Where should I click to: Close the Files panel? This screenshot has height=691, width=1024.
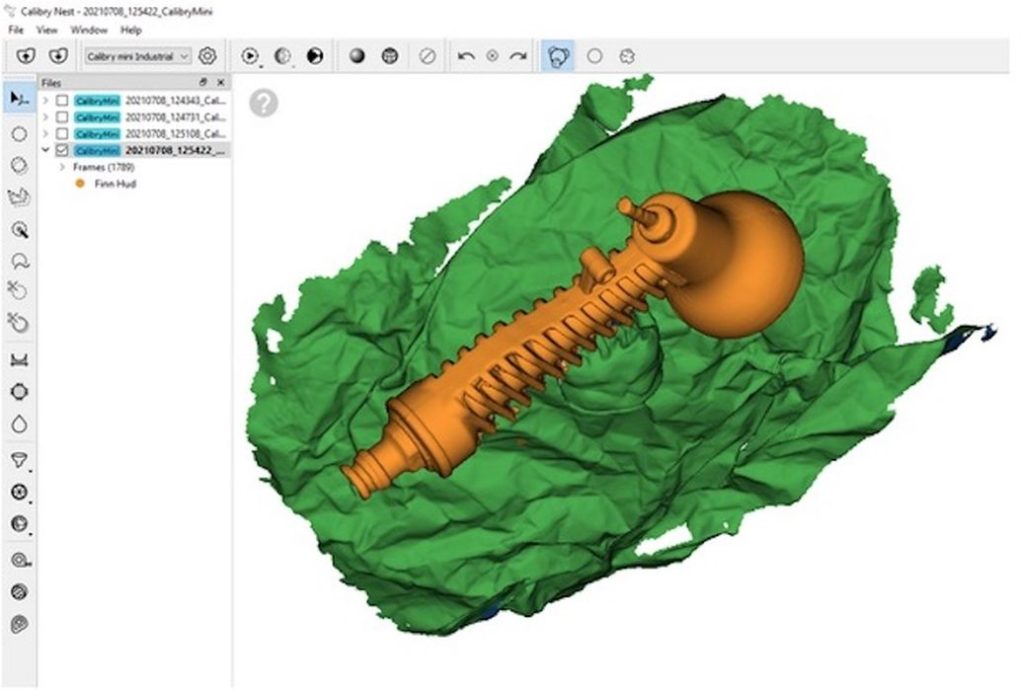coord(221,82)
